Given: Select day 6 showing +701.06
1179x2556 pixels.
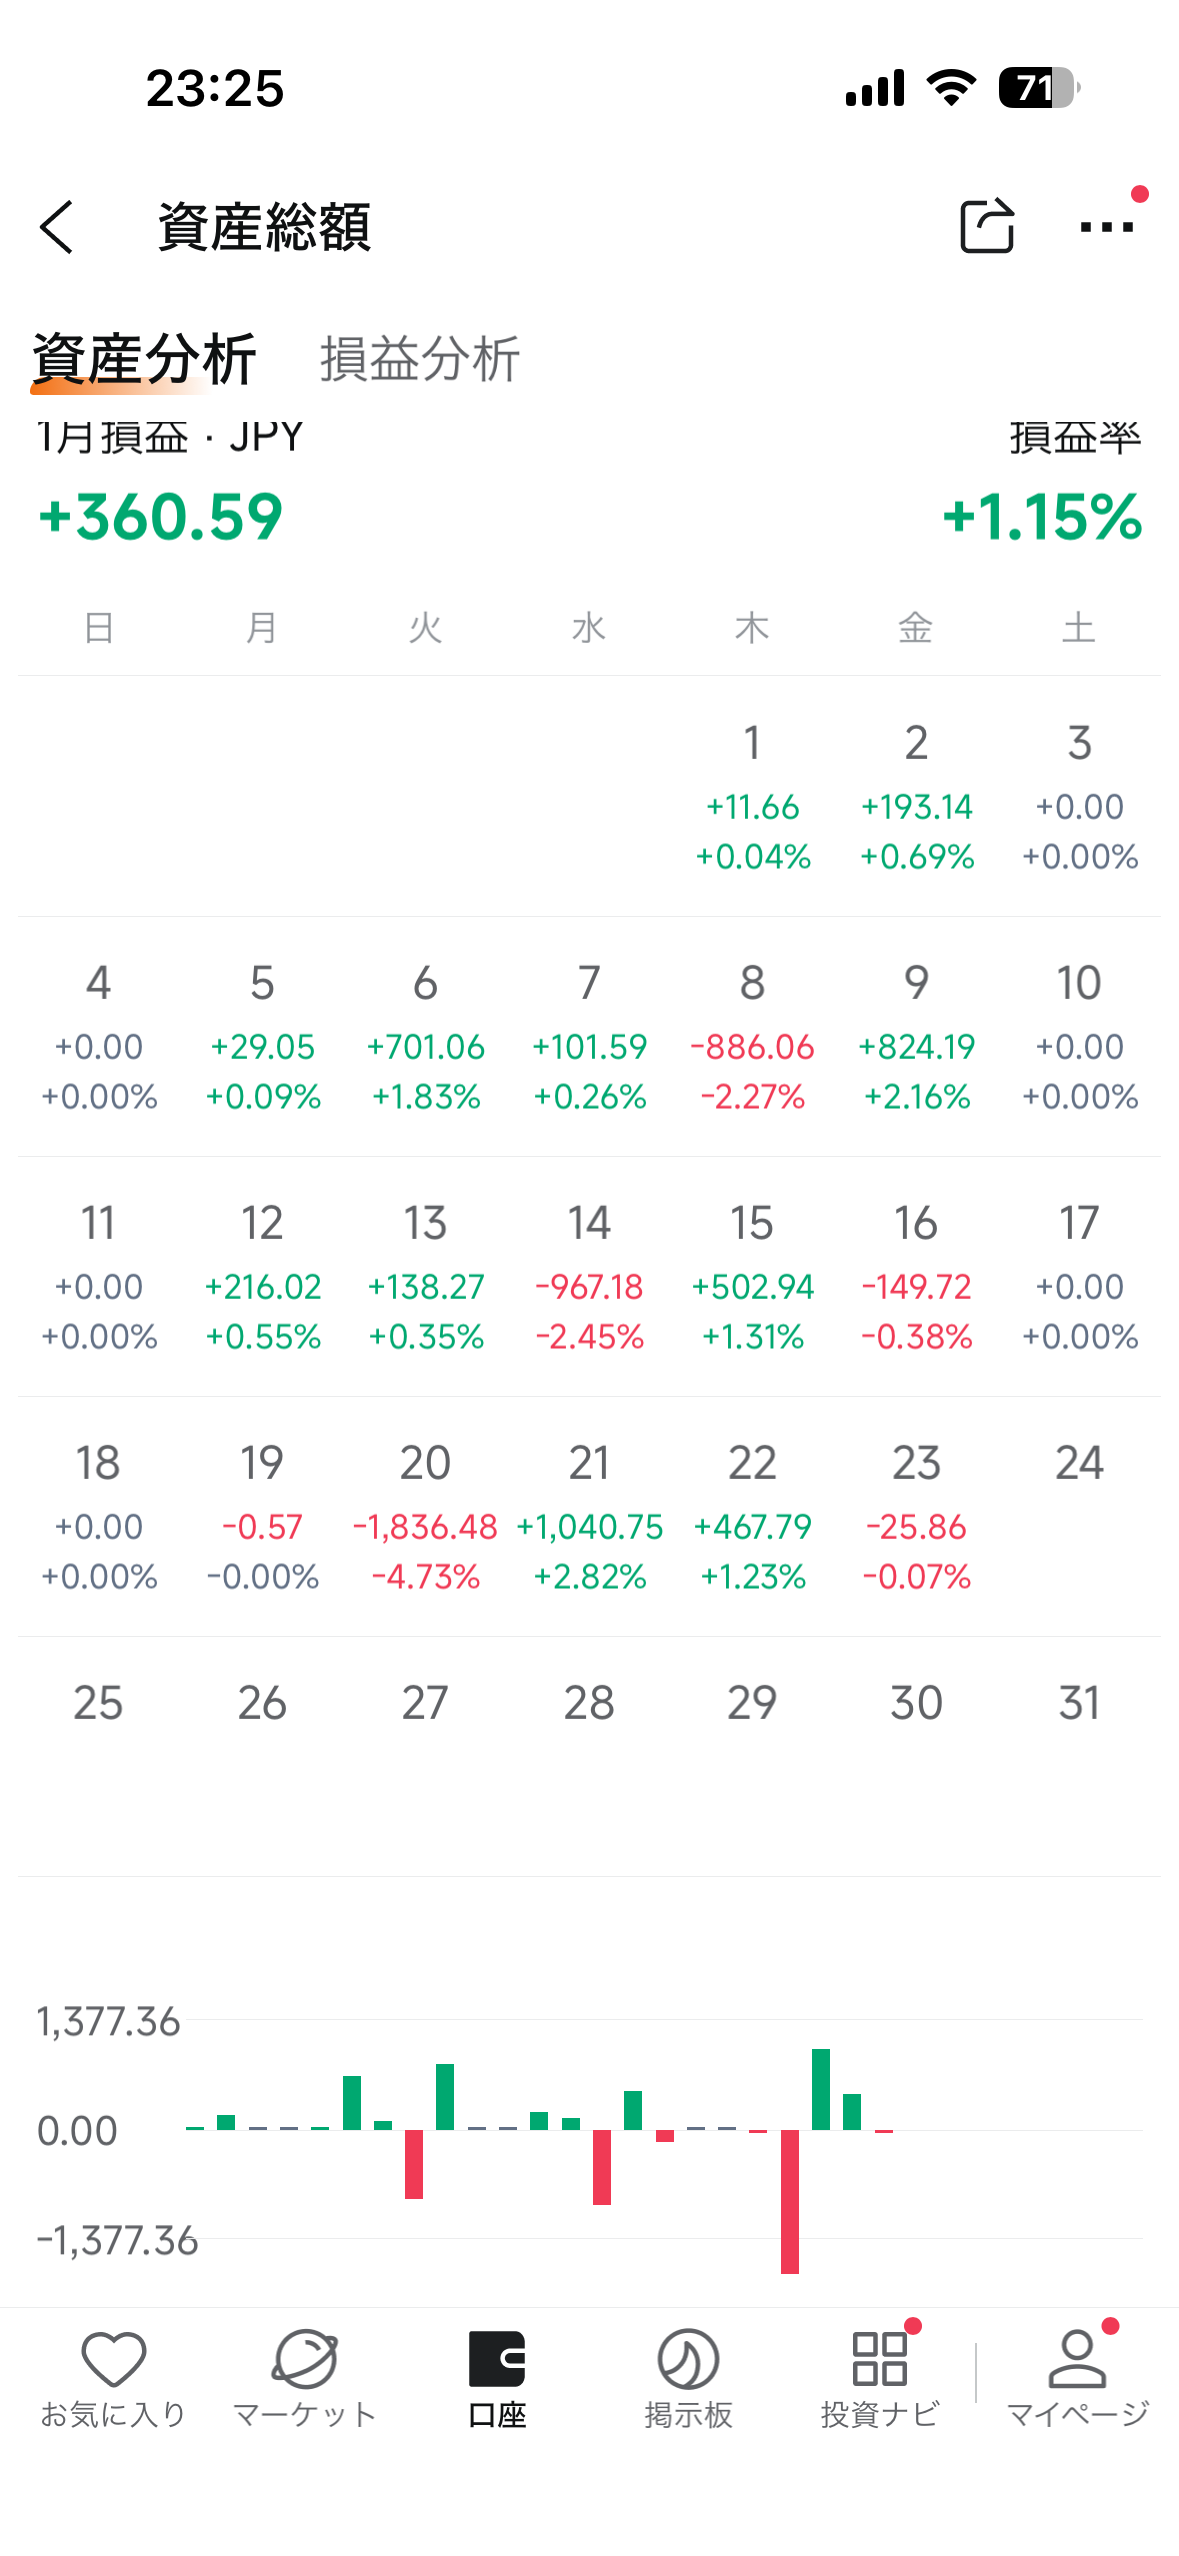Looking at the screenshot, I should tap(425, 1037).
